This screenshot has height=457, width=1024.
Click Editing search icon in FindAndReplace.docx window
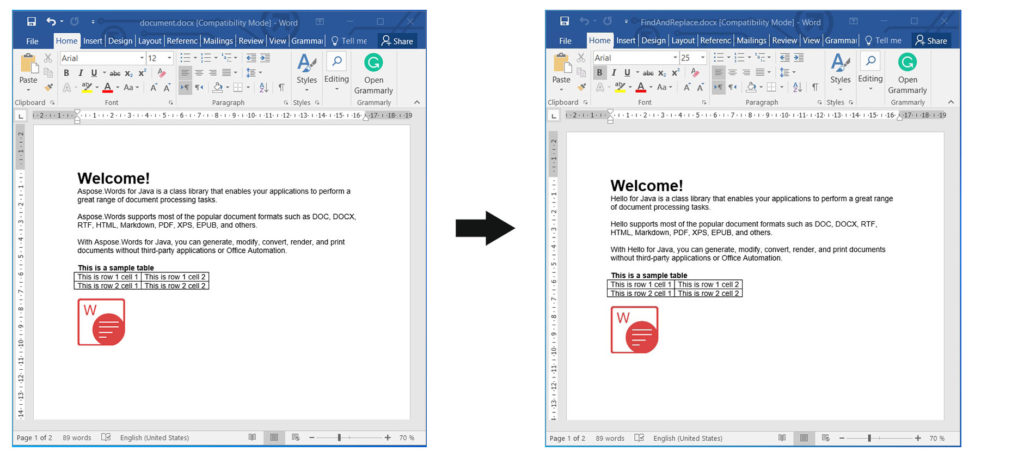coord(870,62)
